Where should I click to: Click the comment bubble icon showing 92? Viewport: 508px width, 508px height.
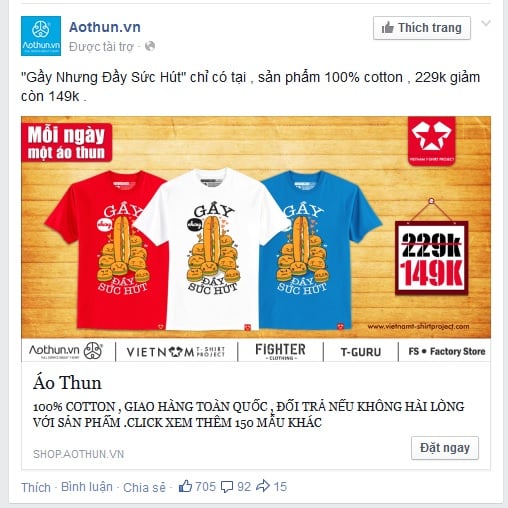tap(227, 487)
